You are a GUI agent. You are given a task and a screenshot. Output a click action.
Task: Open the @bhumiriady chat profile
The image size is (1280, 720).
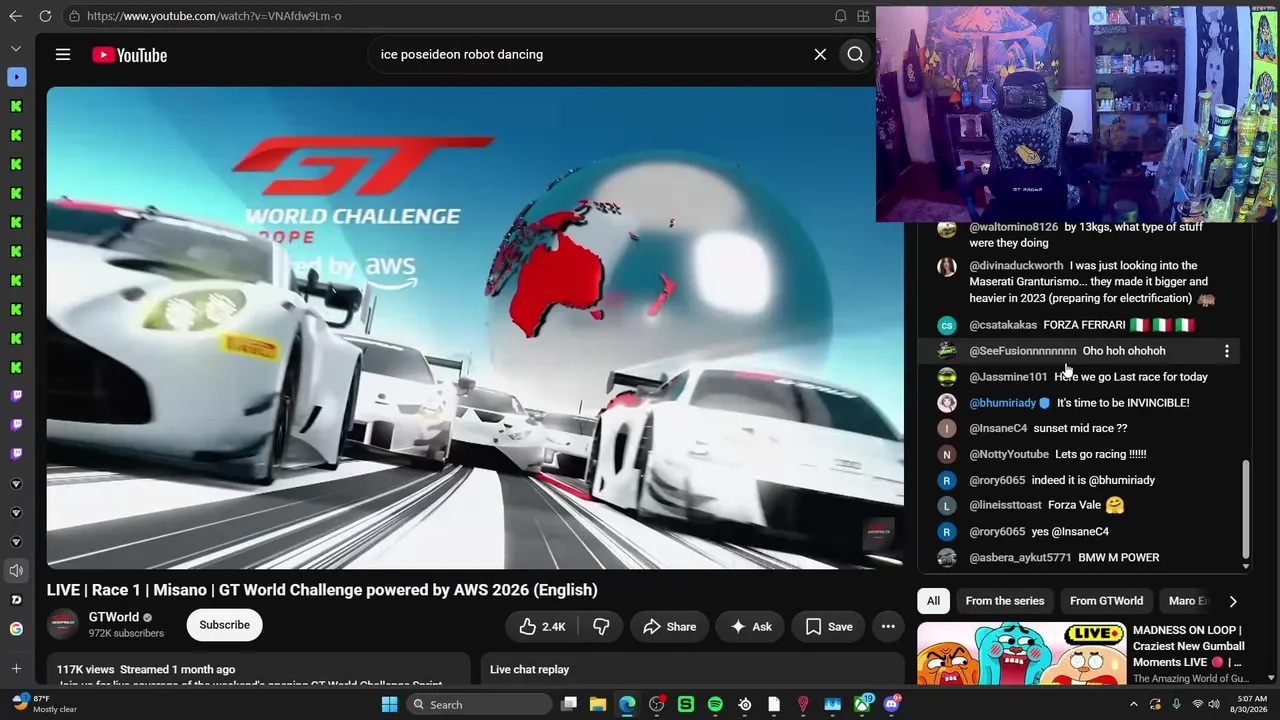(x=1003, y=403)
